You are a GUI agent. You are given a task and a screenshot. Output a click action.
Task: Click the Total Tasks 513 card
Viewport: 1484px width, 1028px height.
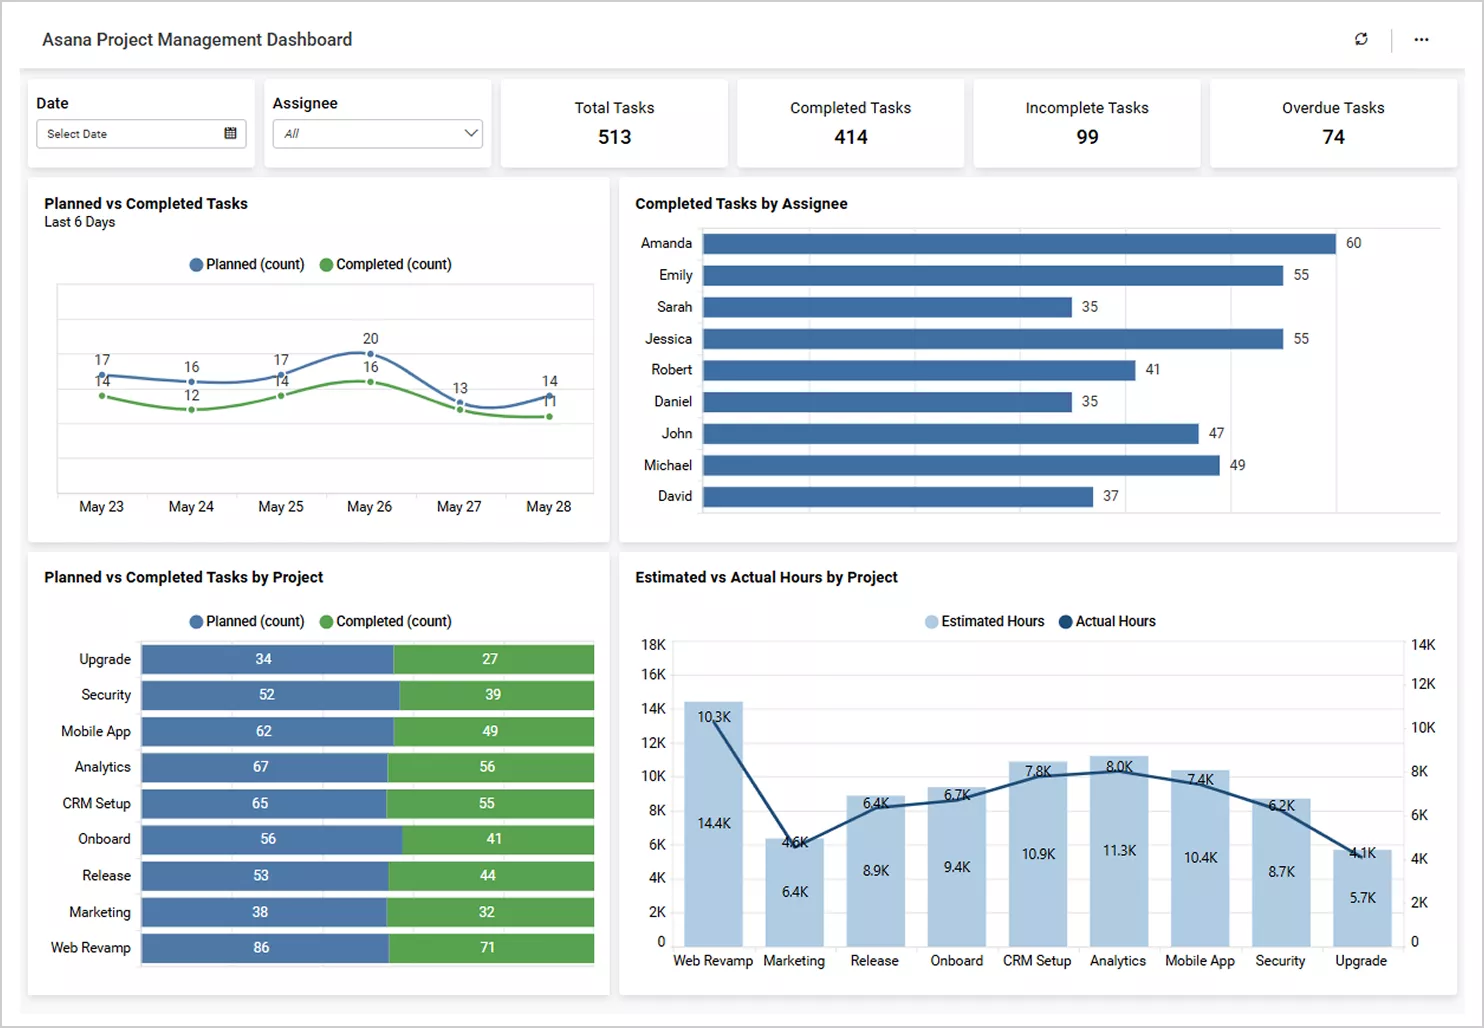614,123
